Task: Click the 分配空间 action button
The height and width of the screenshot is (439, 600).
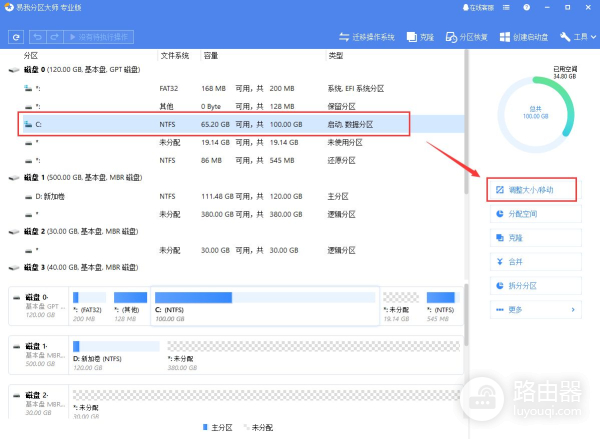Action: point(536,214)
